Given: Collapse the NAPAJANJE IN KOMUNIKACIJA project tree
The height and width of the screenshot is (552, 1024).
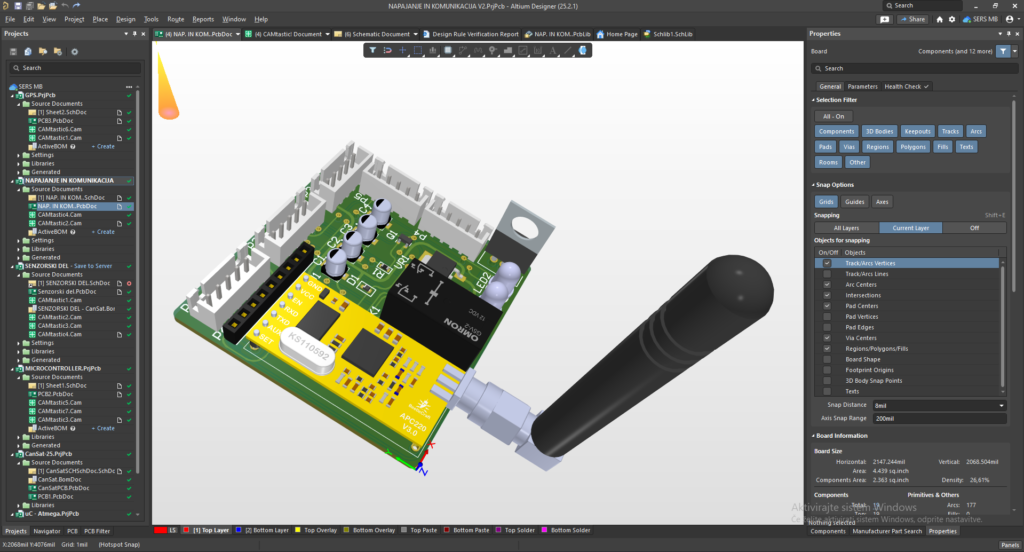Looking at the screenshot, I should click(x=6, y=180).
